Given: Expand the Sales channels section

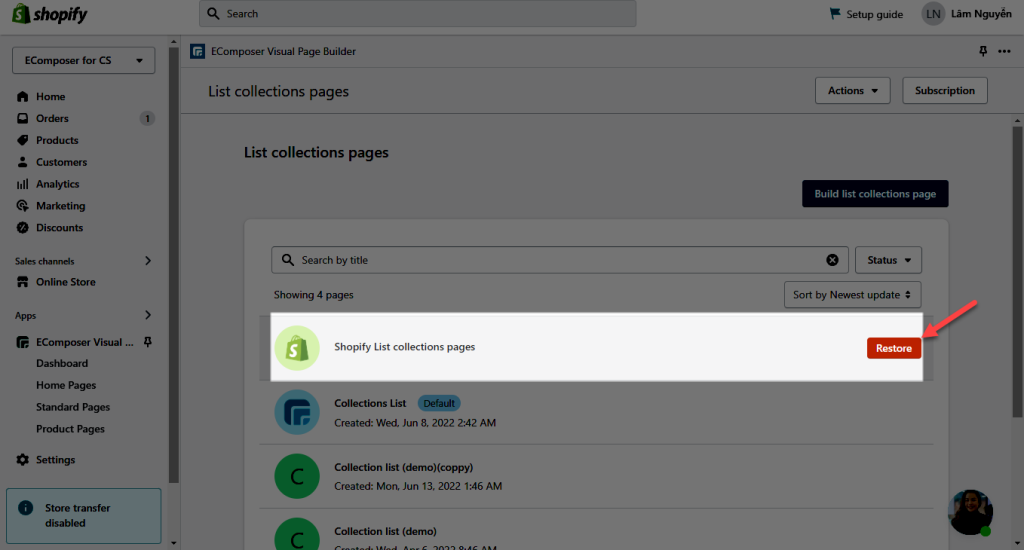Looking at the screenshot, I should click(148, 261).
